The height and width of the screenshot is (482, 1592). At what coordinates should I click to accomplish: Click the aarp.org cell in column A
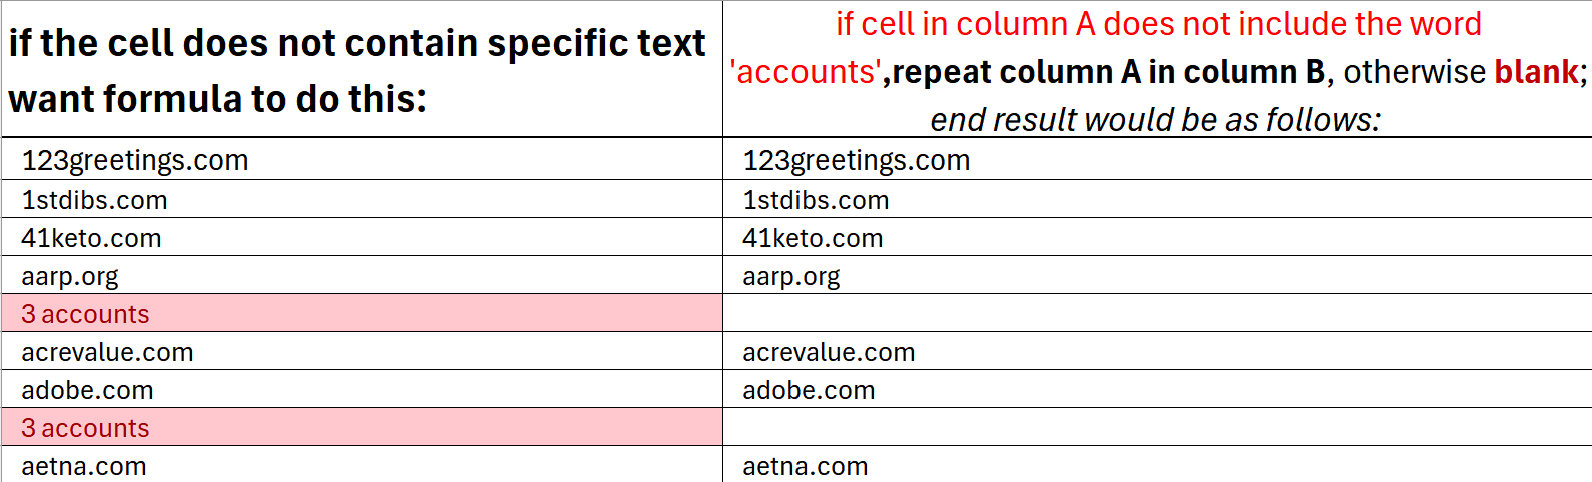[x=362, y=275]
